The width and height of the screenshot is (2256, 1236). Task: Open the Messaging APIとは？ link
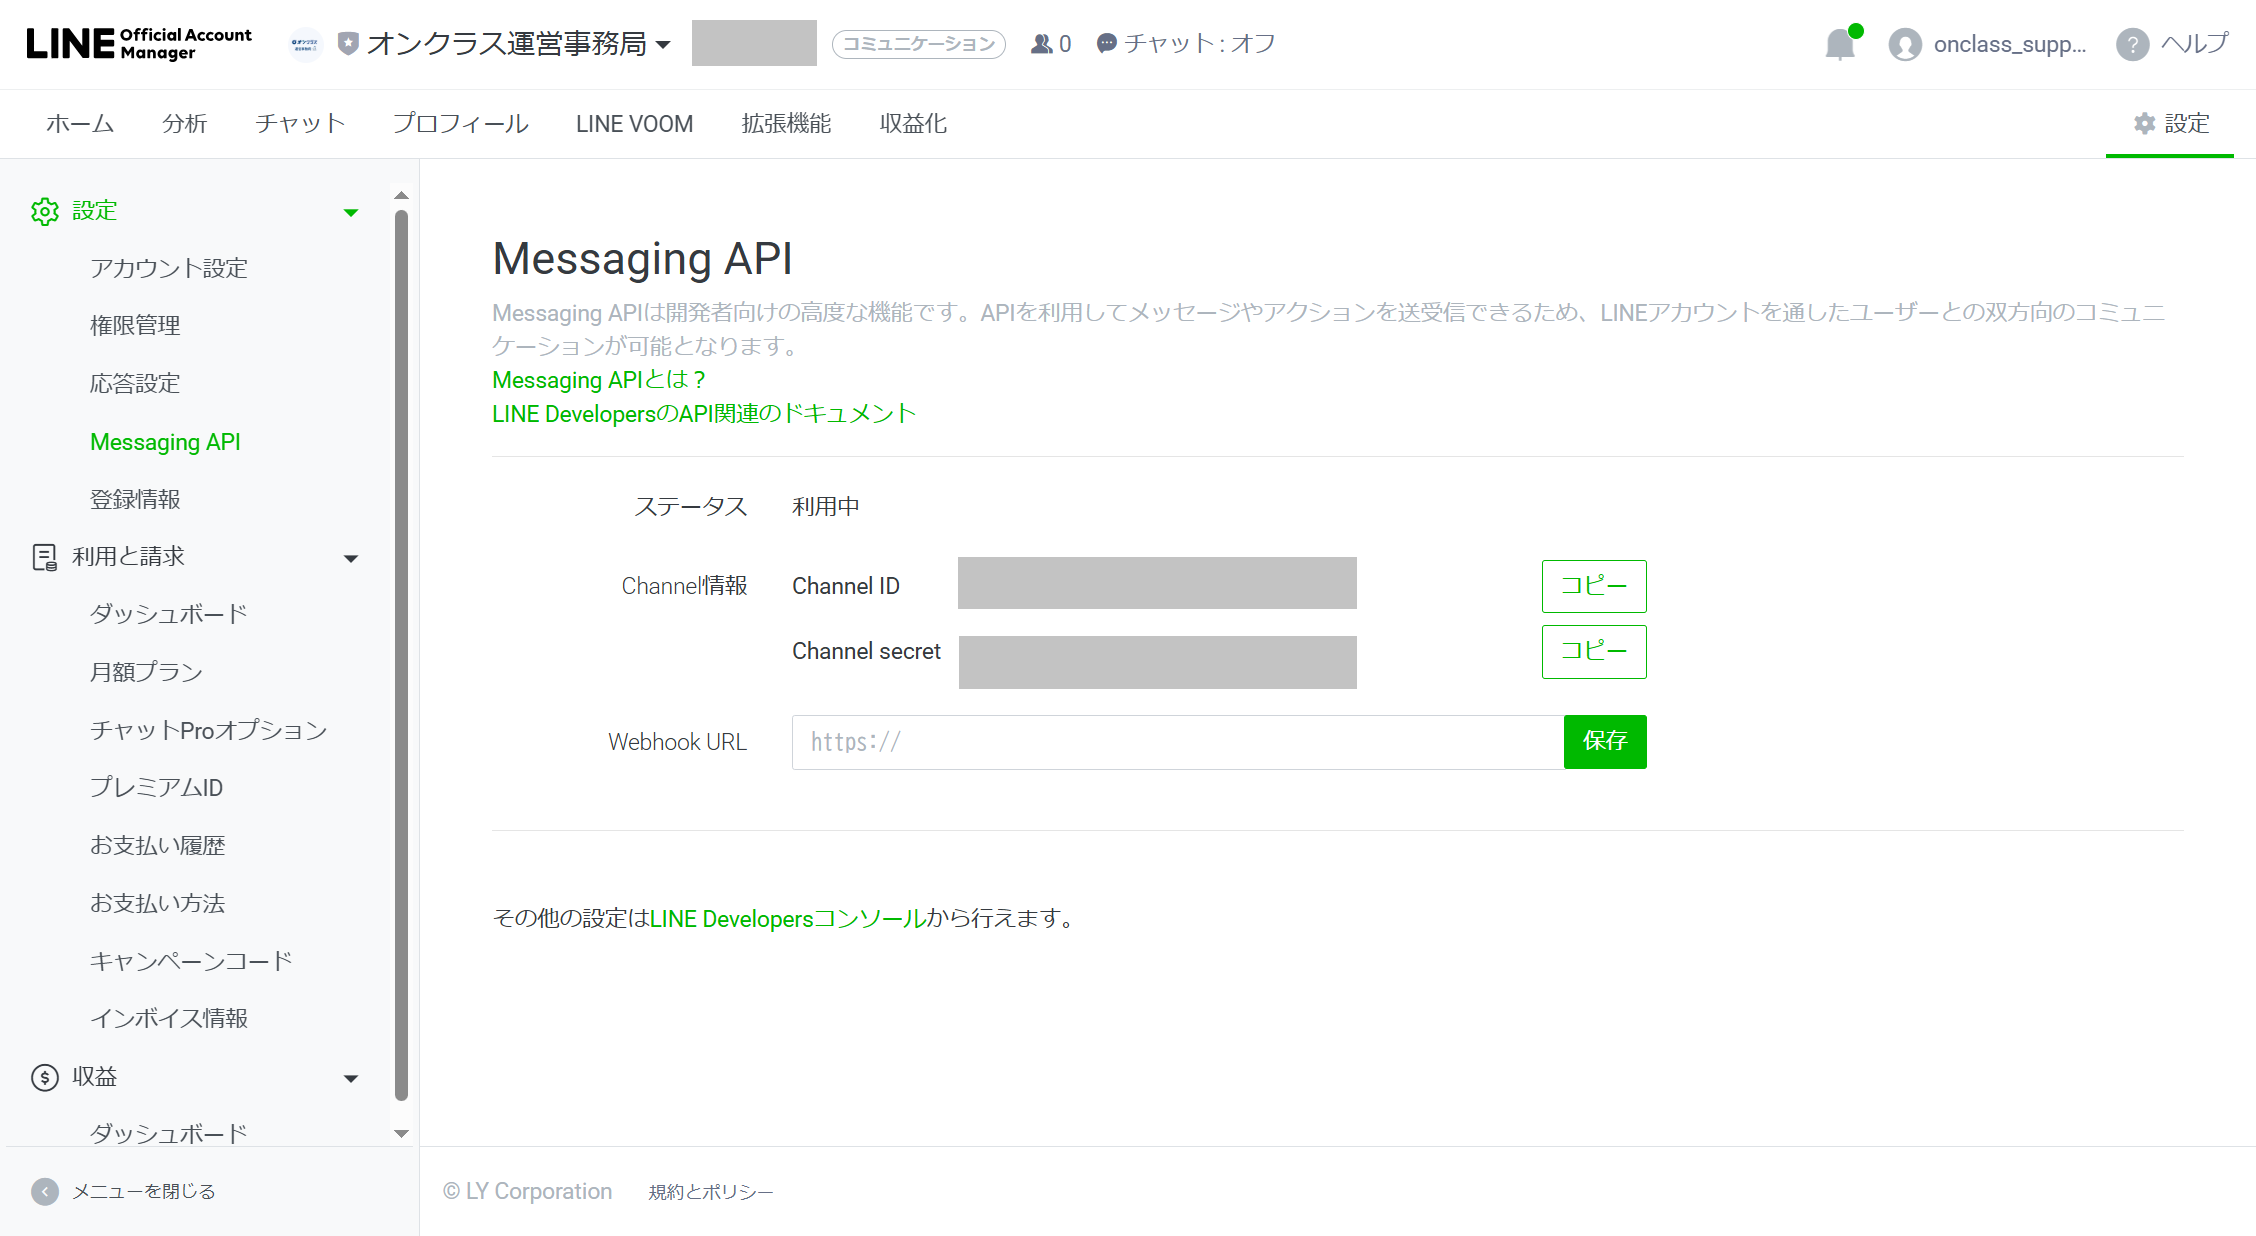(599, 380)
